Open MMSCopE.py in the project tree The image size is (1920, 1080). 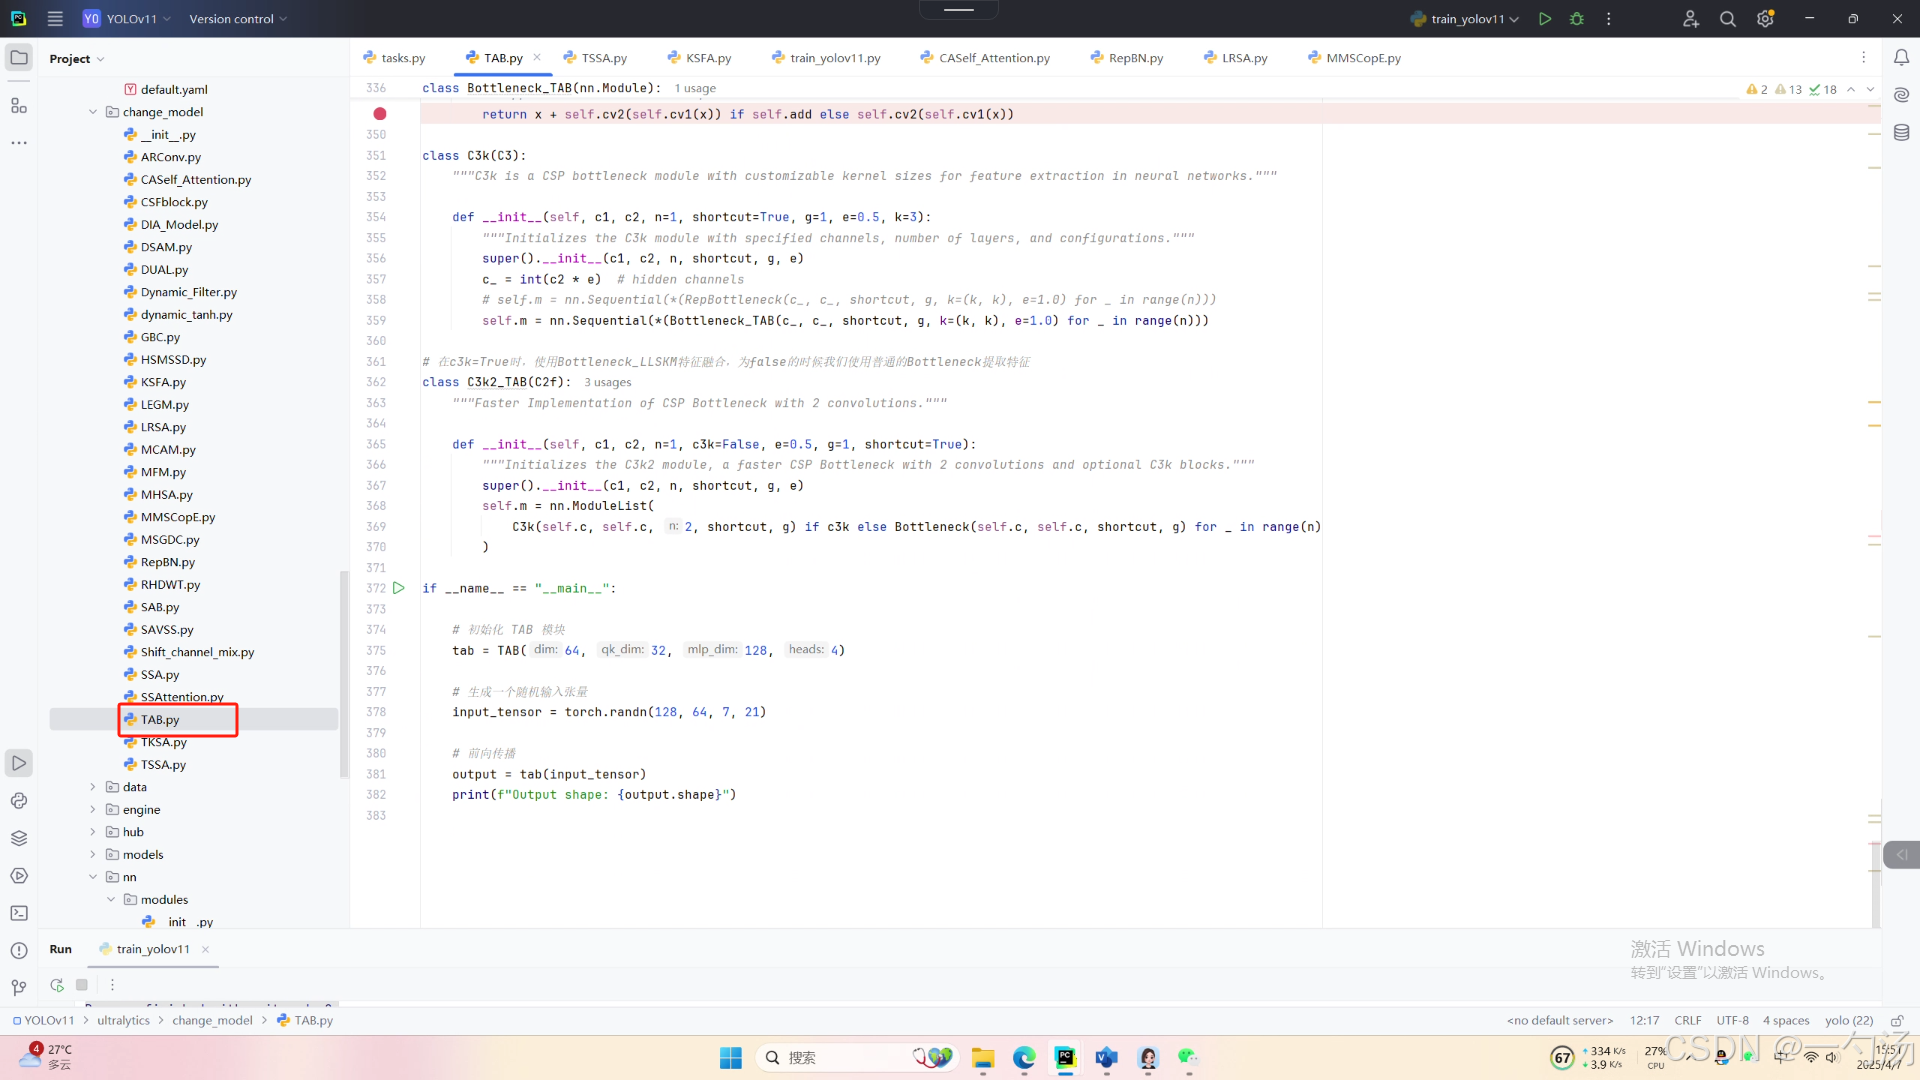[178, 517]
